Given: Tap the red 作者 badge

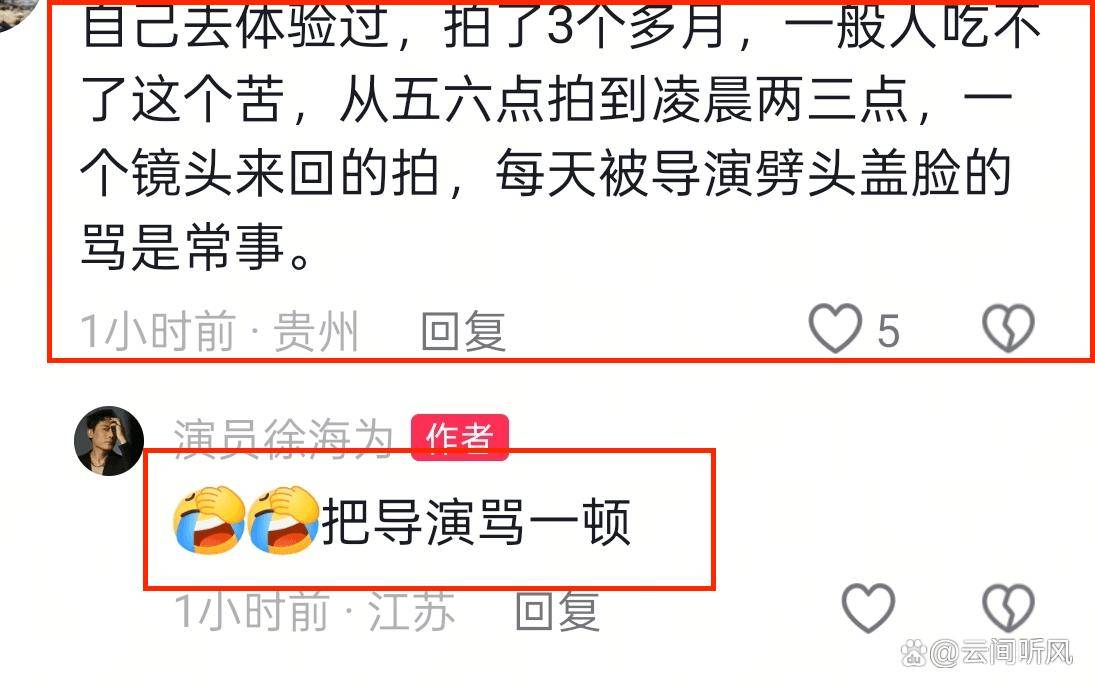Looking at the screenshot, I should click(x=460, y=437).
